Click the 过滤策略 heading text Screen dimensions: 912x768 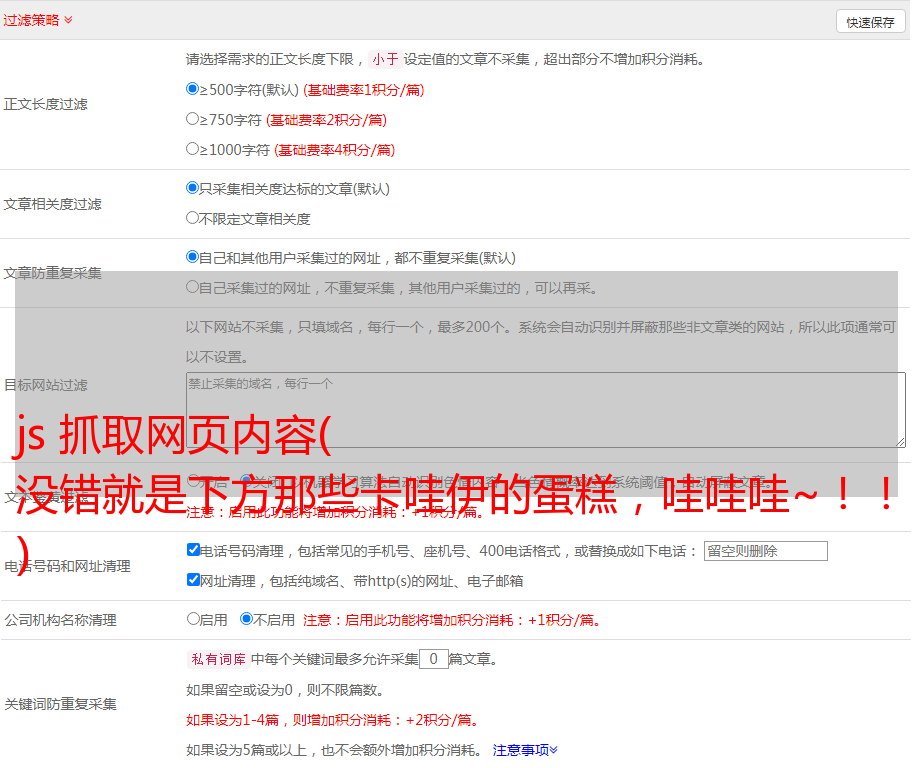(31, 20)
